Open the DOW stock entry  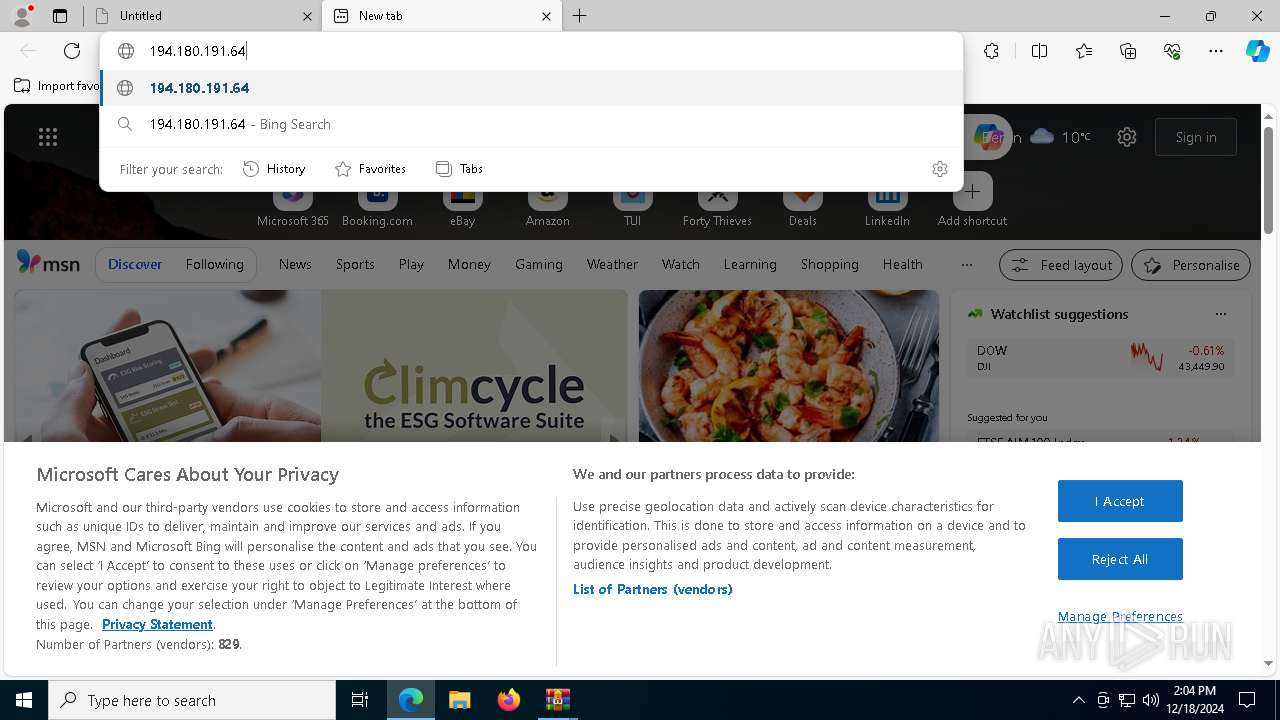(x=1100, y=358)
